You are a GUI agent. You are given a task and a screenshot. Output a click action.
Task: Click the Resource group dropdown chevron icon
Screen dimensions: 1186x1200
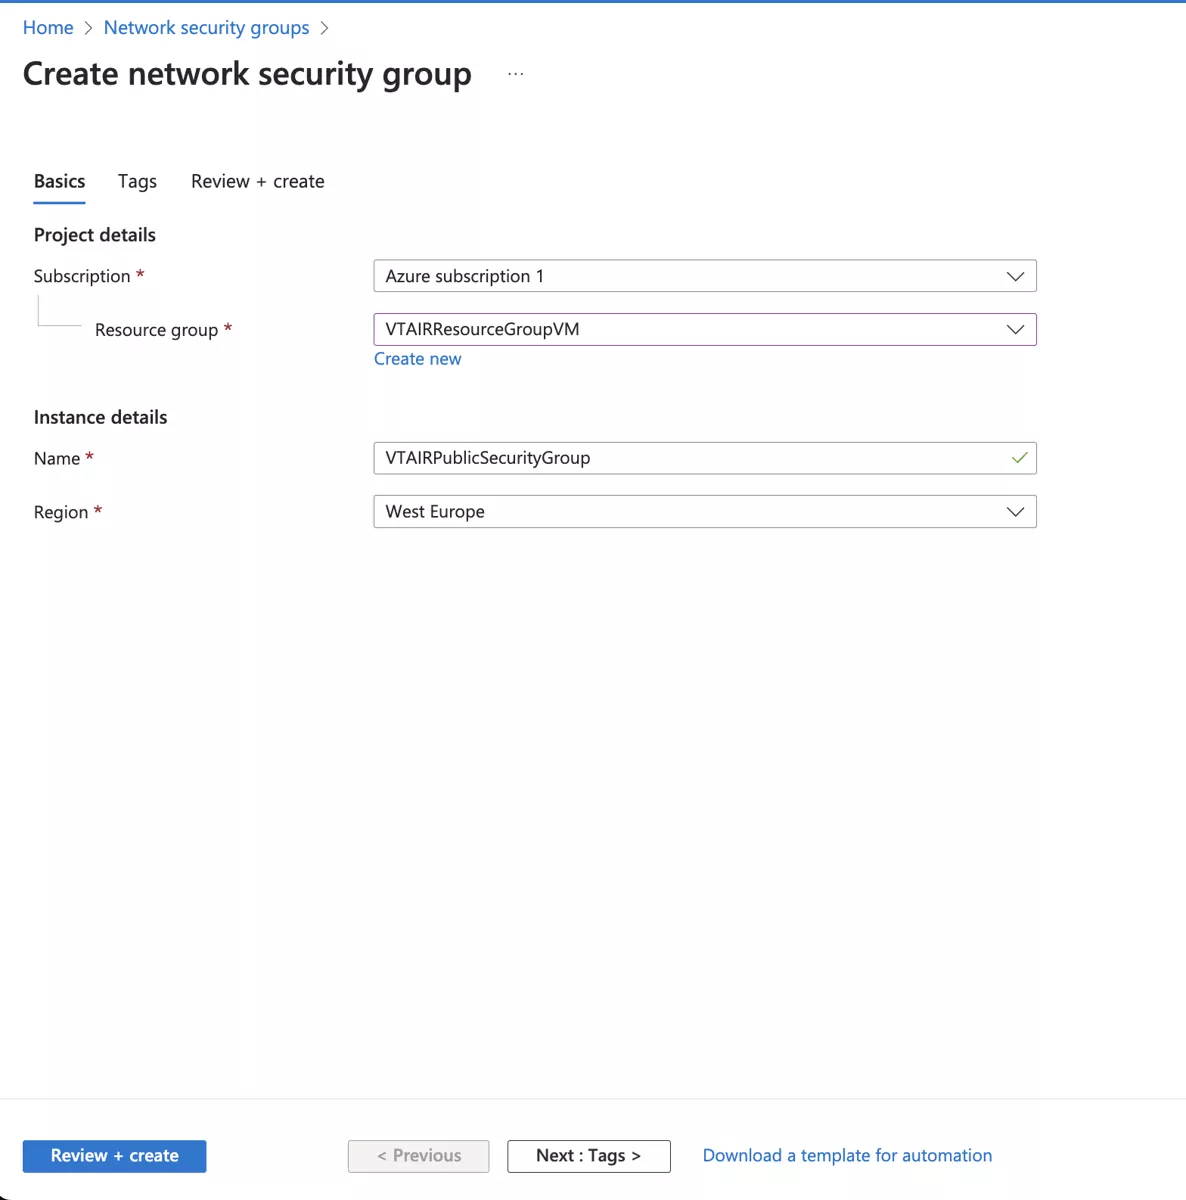pos(1015,329)
